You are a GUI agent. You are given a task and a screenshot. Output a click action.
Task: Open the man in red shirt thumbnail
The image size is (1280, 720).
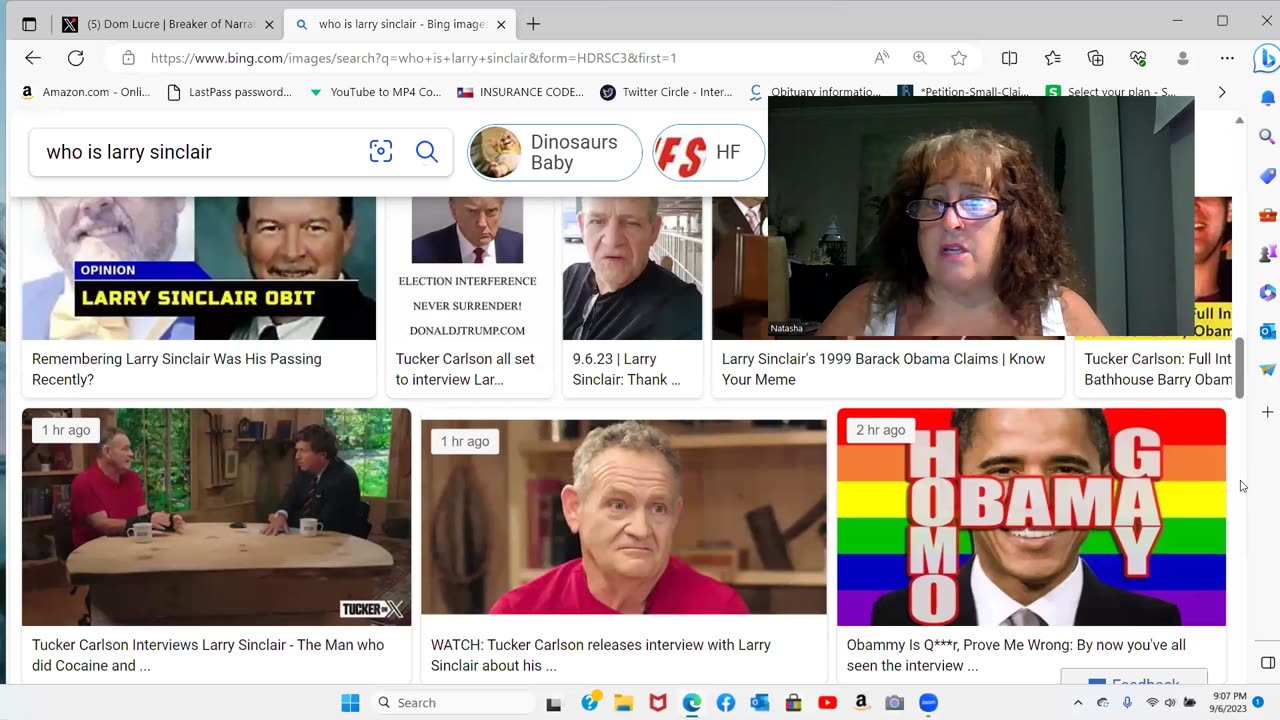[x=624, y=517]
